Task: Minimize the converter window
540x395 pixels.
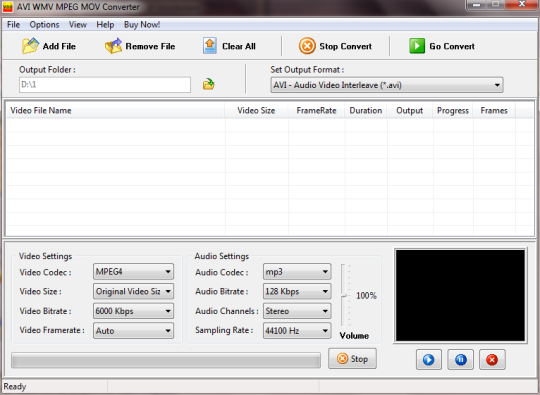Action: [476, 5]
